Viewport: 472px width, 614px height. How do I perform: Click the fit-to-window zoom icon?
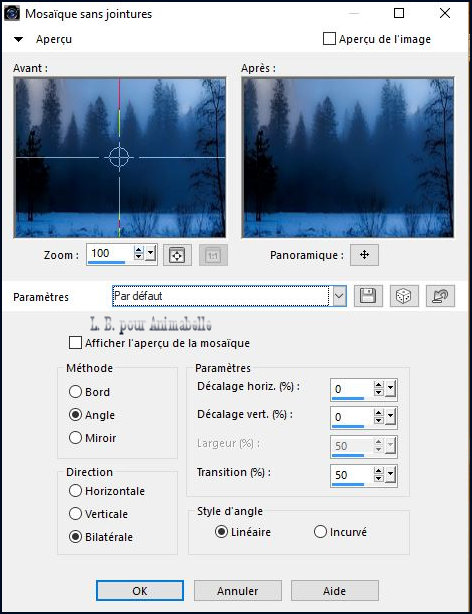tap(177, 255)
